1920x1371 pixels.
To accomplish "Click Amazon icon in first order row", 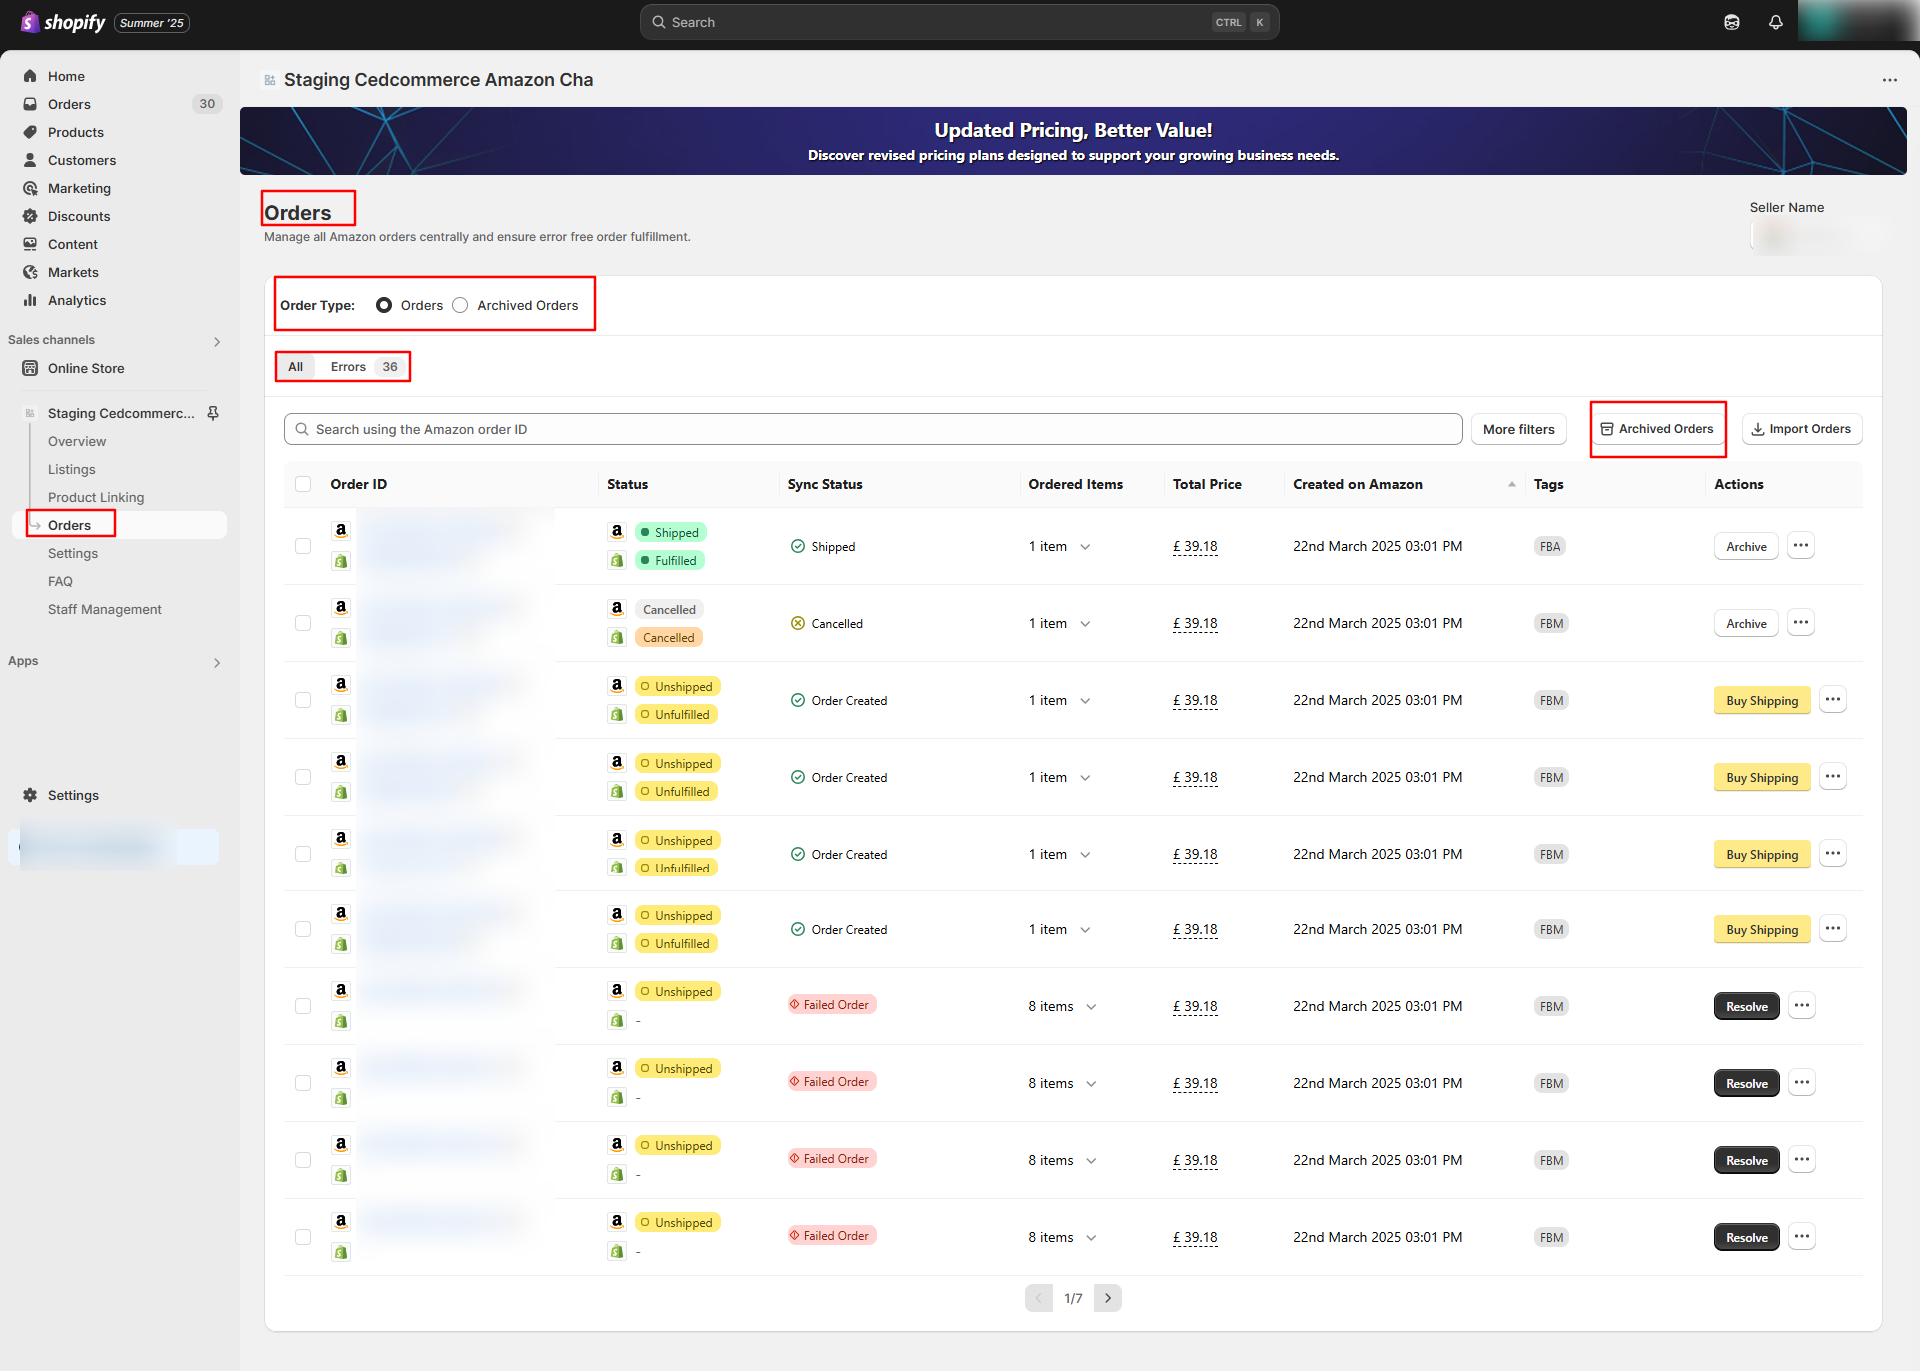I will (341, 531).
